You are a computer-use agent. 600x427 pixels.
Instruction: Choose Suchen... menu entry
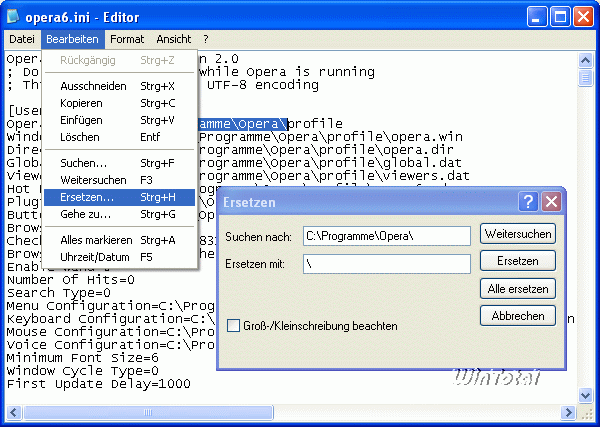click(x=119, y=163)
